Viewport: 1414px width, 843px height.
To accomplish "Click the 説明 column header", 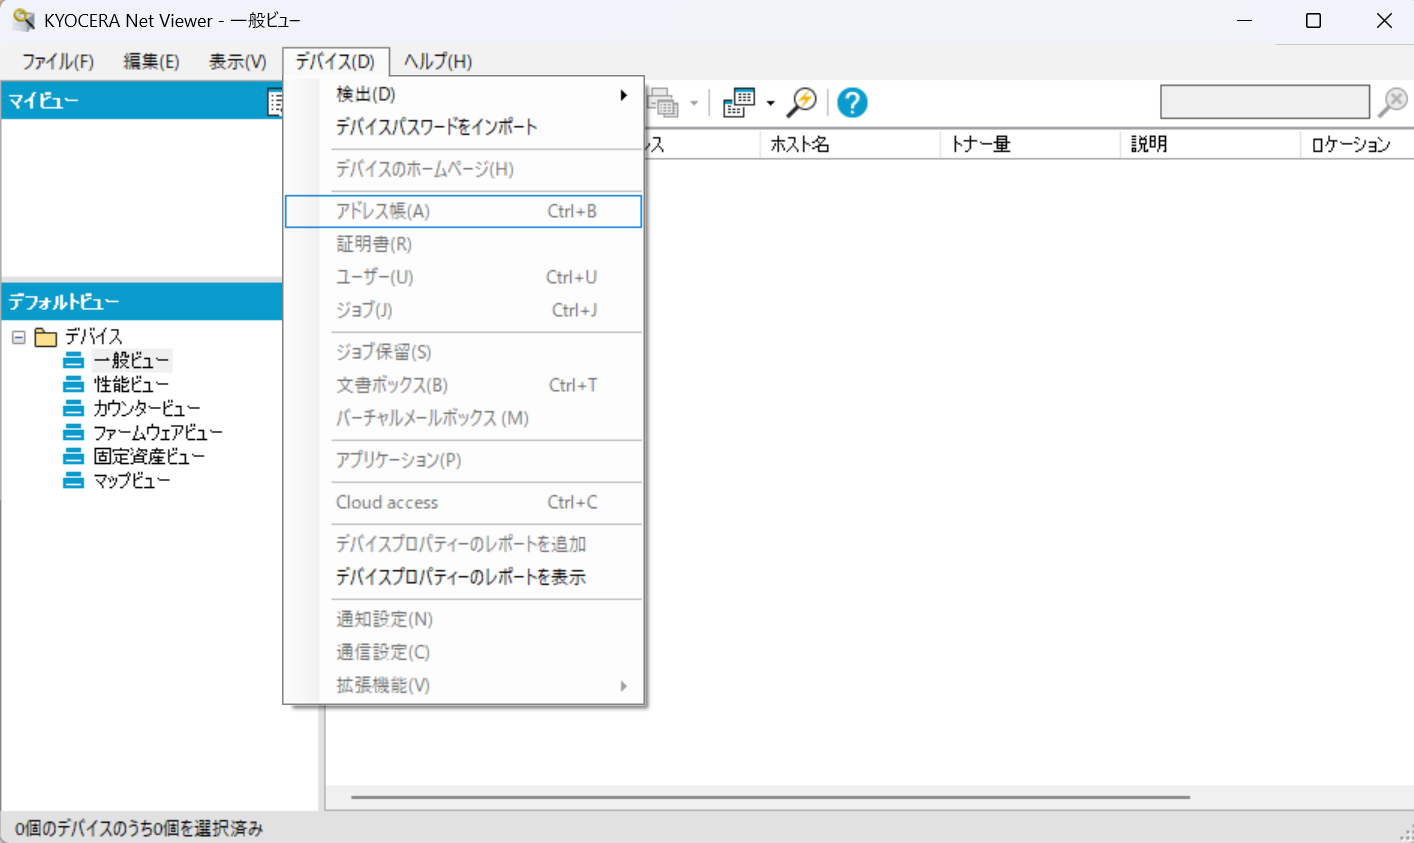I will (x=1210, y=144).
